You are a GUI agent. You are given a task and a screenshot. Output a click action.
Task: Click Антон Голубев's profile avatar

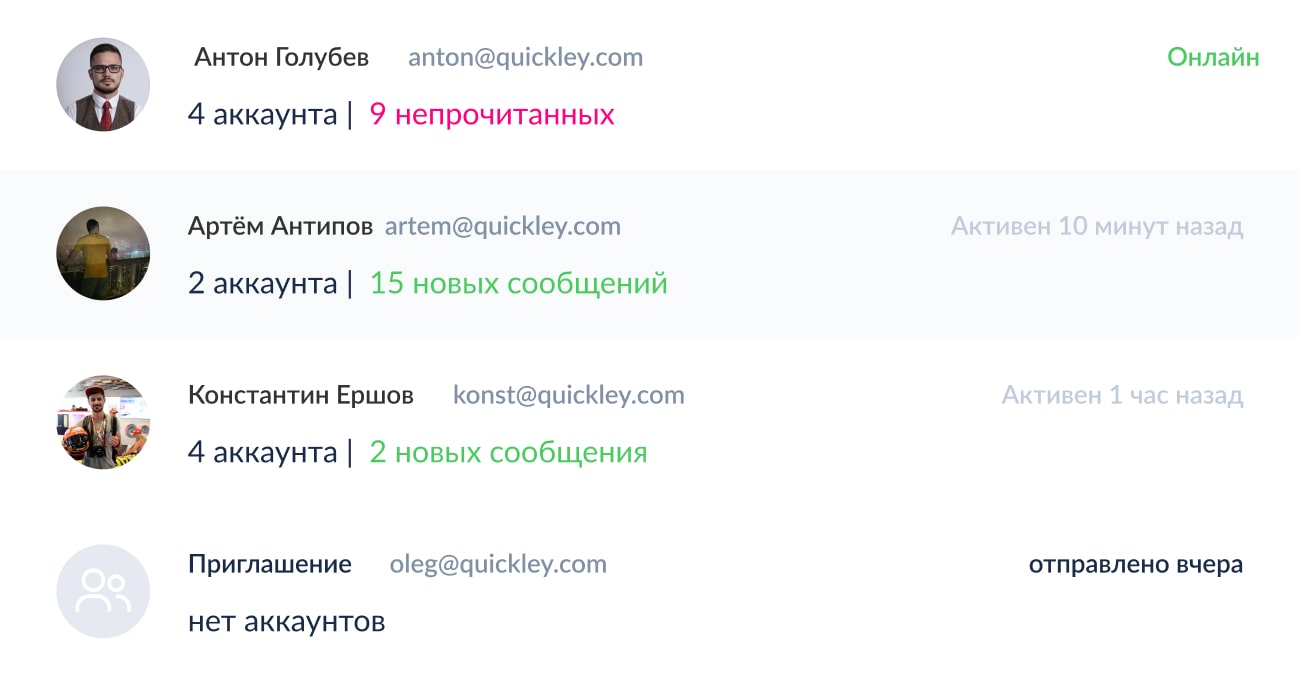(x=103, y=85)
